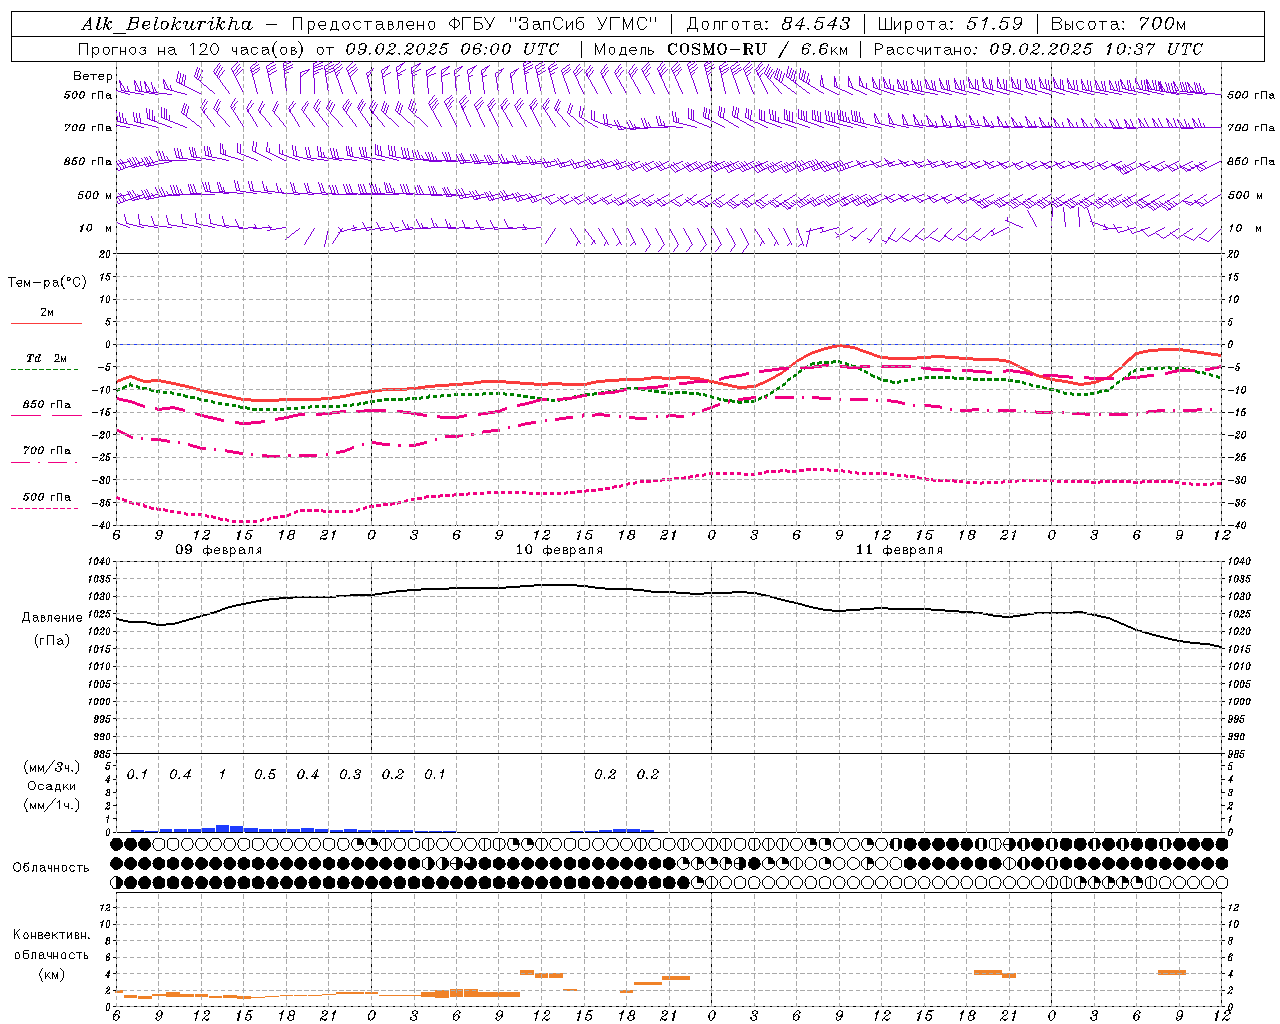This screenshot has height=1024, width=1280.
Task: Click the 700 гПа temperature legend entry
Action: [x=47, y=450]
